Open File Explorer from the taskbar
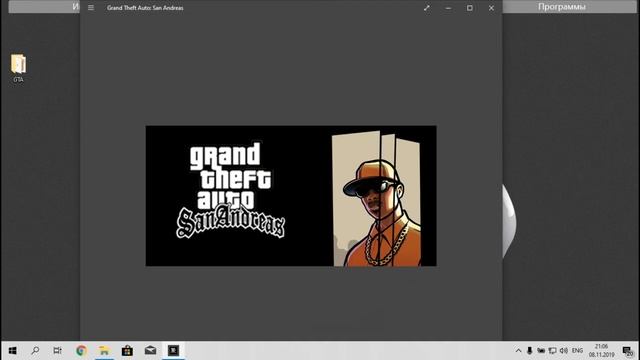The image size is (640, 360). [x=104, y=351]
